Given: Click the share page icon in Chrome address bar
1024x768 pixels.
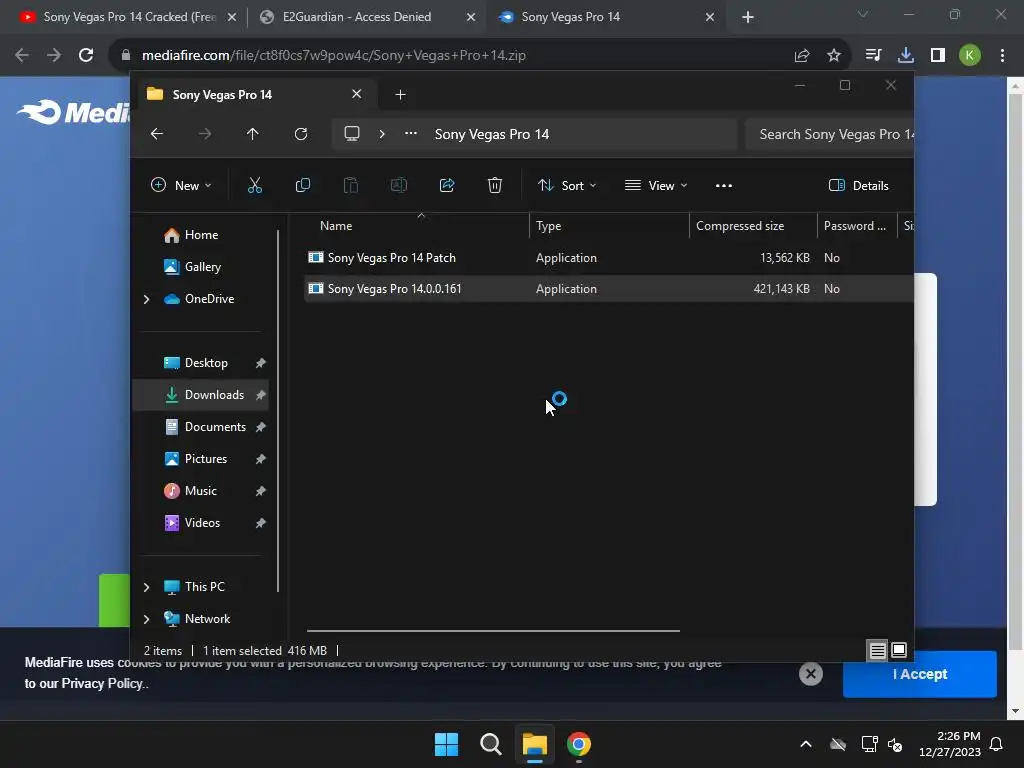Looking at the screenshot, I should point(802,56).
